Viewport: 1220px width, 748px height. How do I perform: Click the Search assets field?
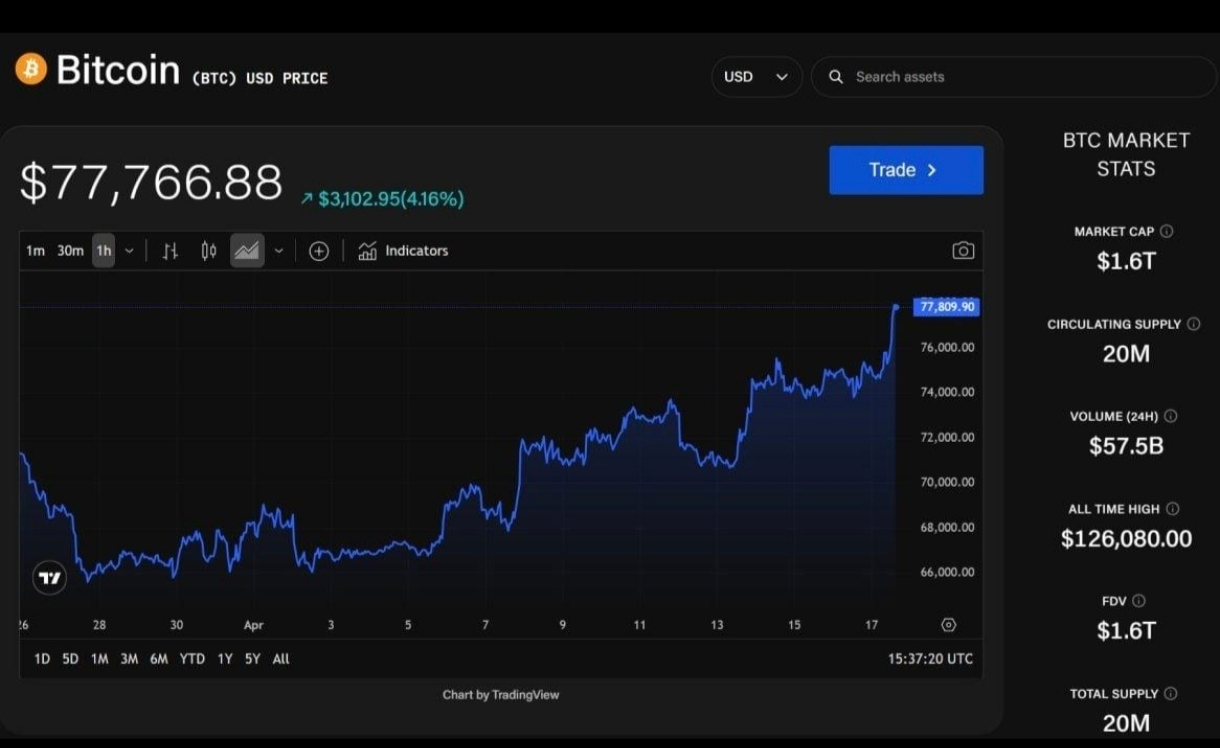[x=1014, y=77]
